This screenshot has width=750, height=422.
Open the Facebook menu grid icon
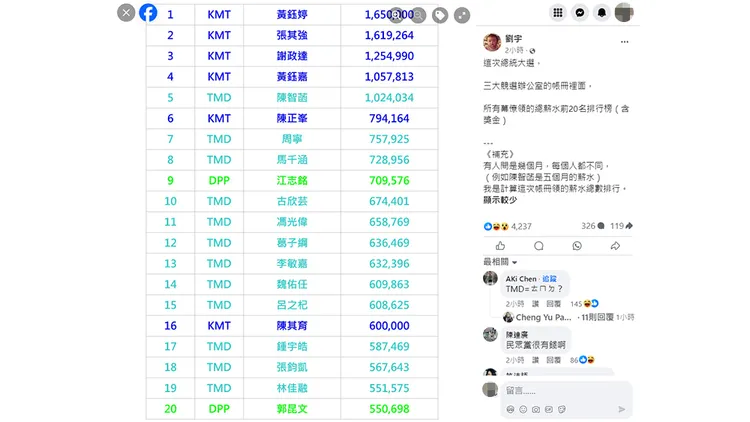point(558,12)
